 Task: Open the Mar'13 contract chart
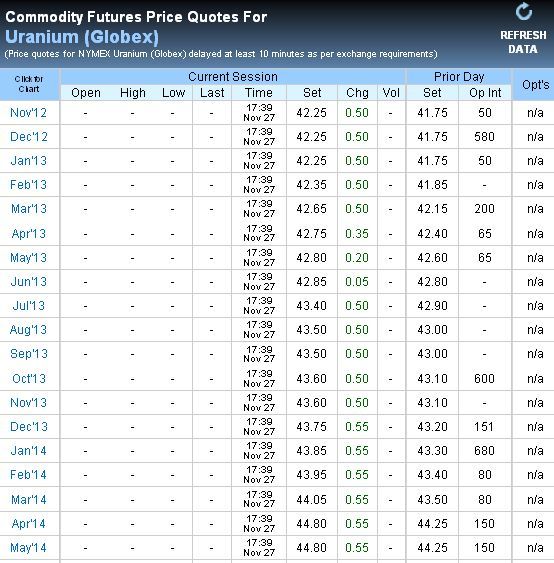click(29, 209)
